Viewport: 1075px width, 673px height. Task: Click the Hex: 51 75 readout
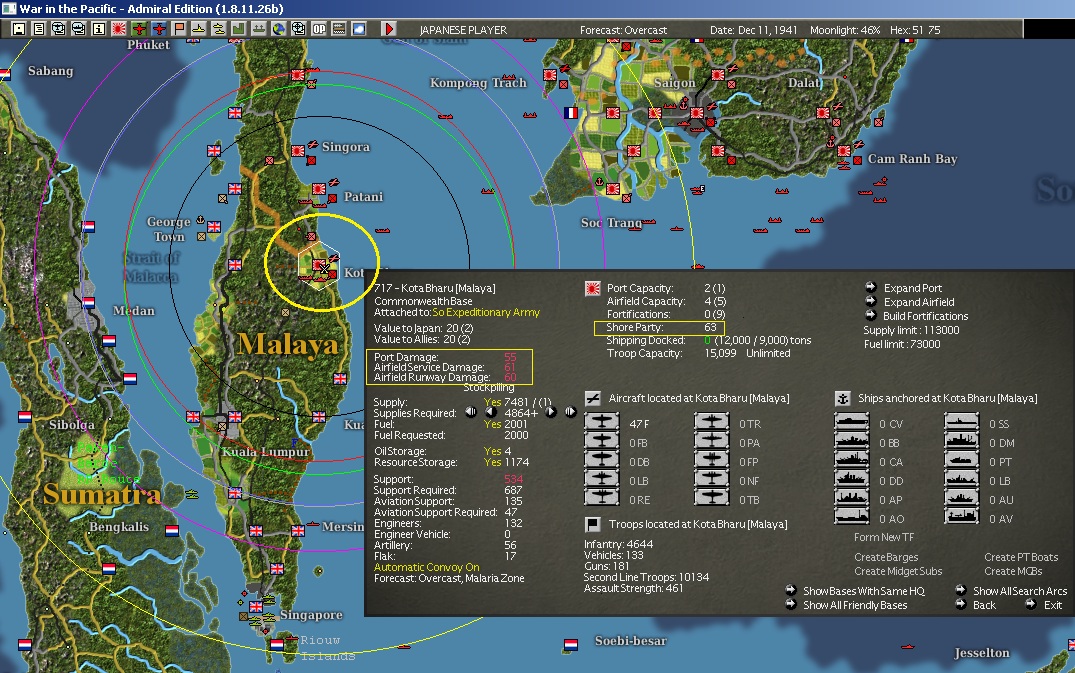(915, 30)
